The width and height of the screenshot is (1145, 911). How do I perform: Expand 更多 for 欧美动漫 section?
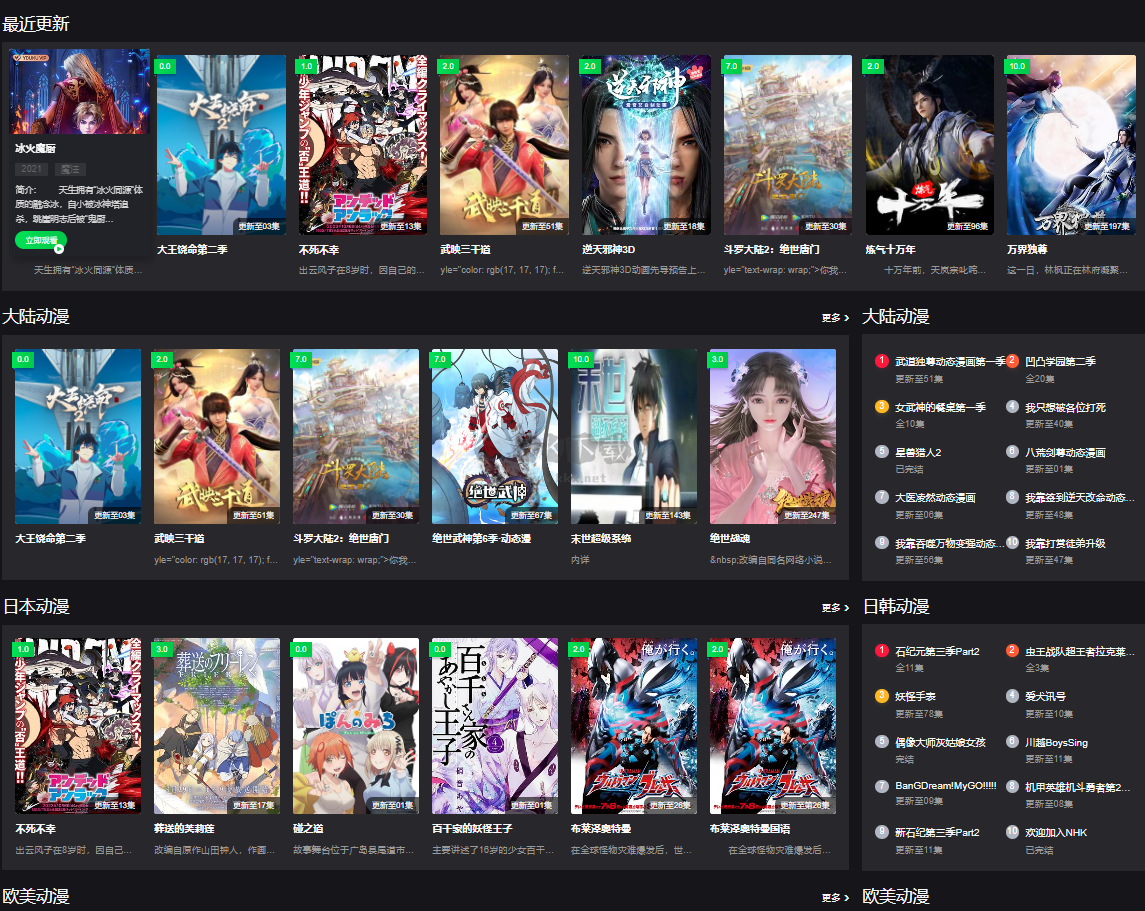(x=835, y=897)
